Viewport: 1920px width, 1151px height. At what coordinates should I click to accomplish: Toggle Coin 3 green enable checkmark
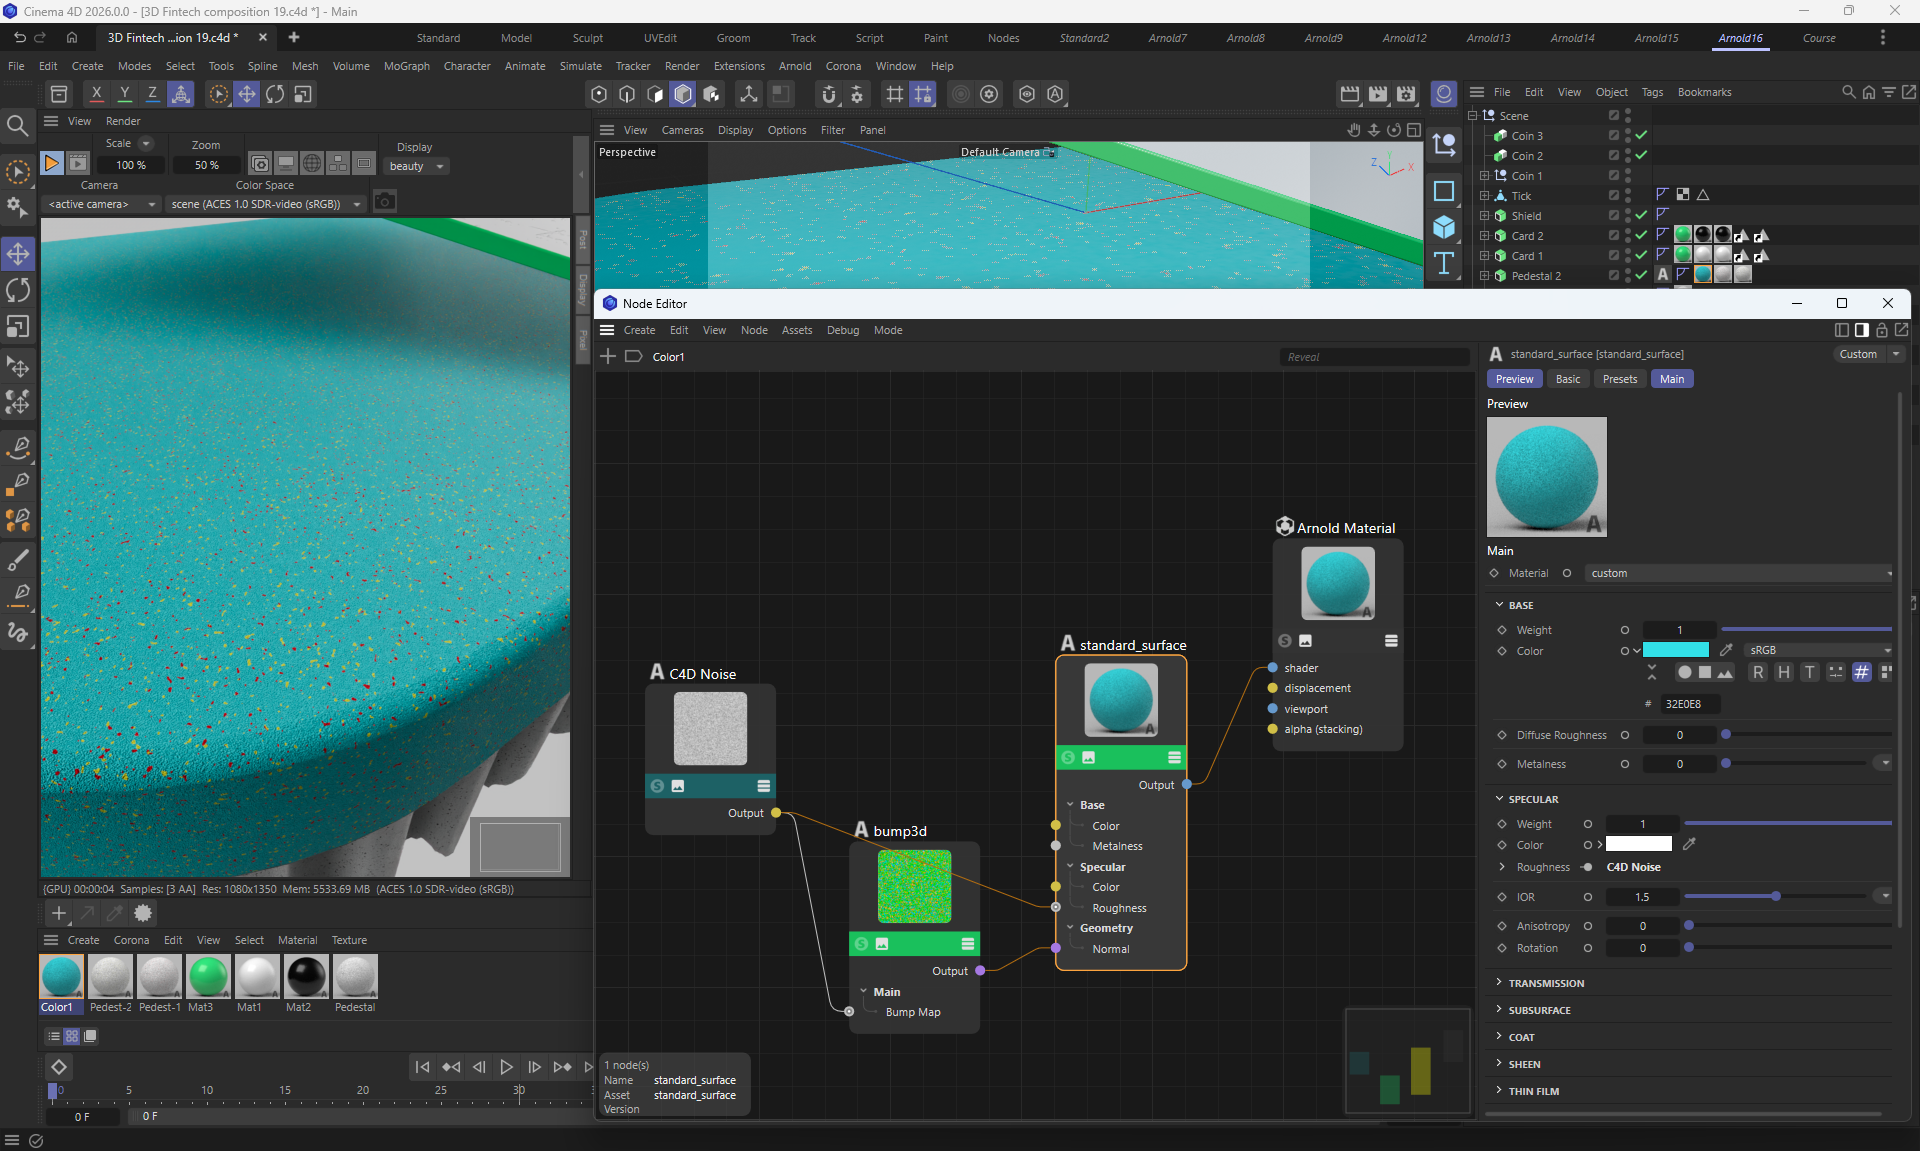(x=1641, y=136)
